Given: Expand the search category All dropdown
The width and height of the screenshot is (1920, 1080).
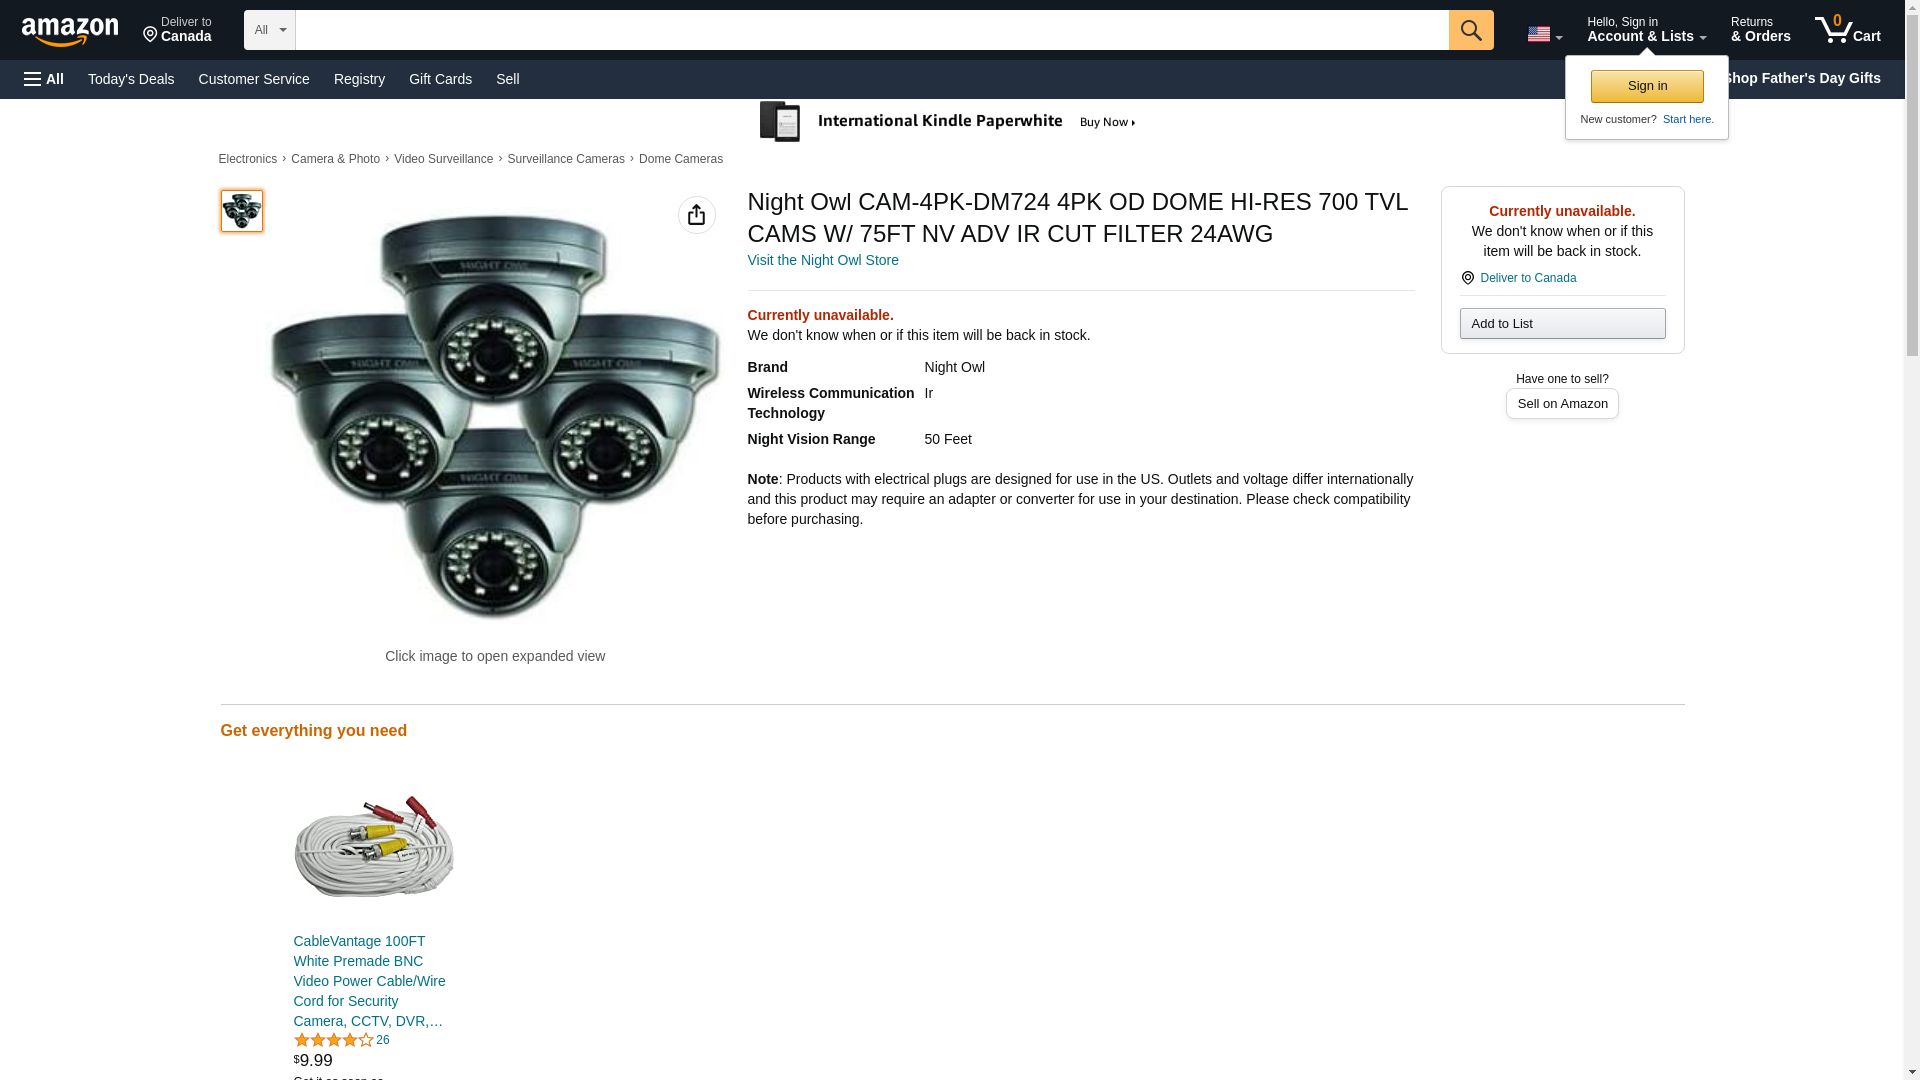Looking at the screenshot, I should tap(269, 30).
